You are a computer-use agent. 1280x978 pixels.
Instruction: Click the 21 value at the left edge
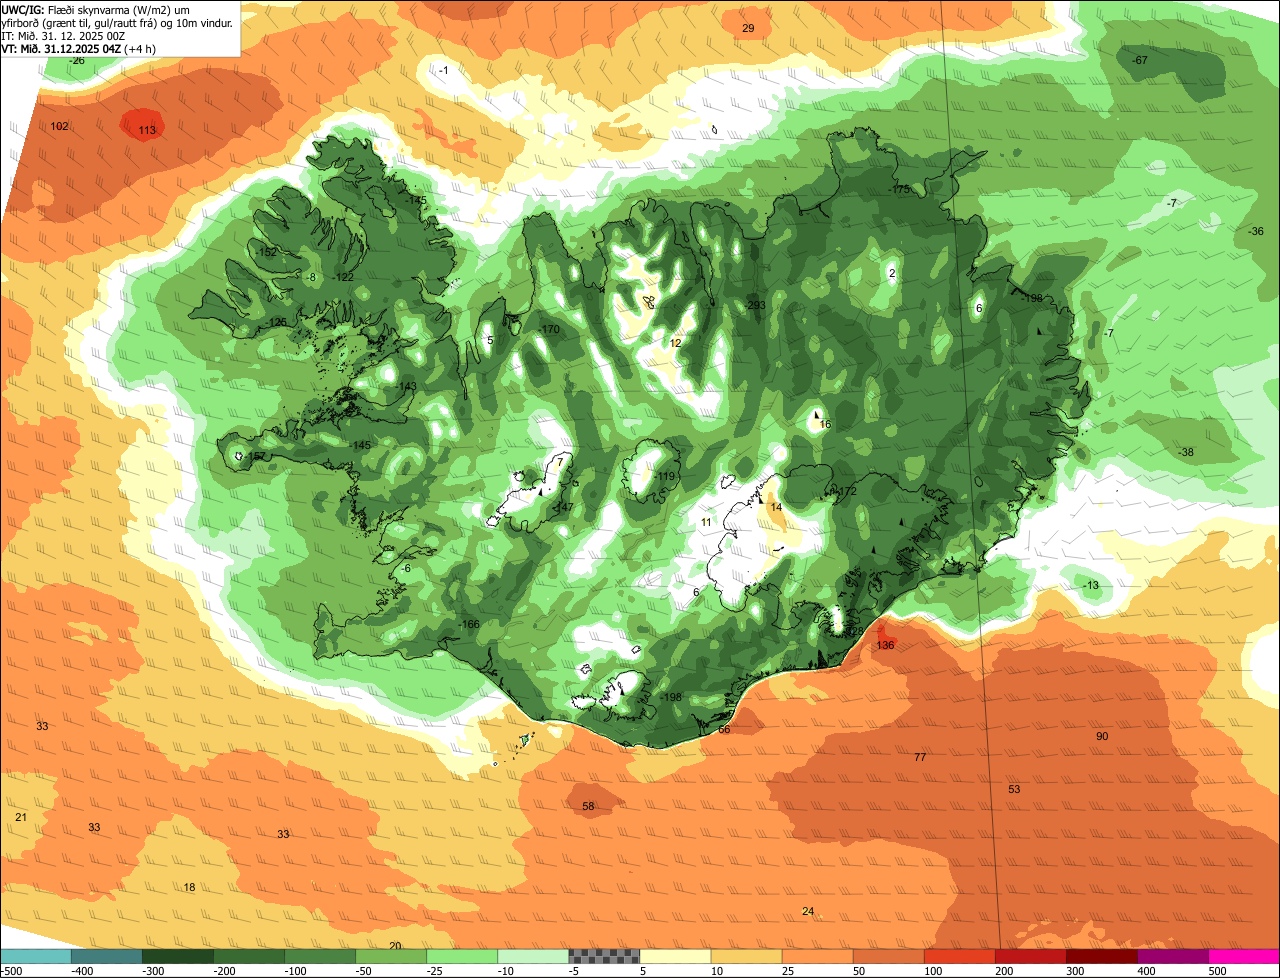point(21,817)
